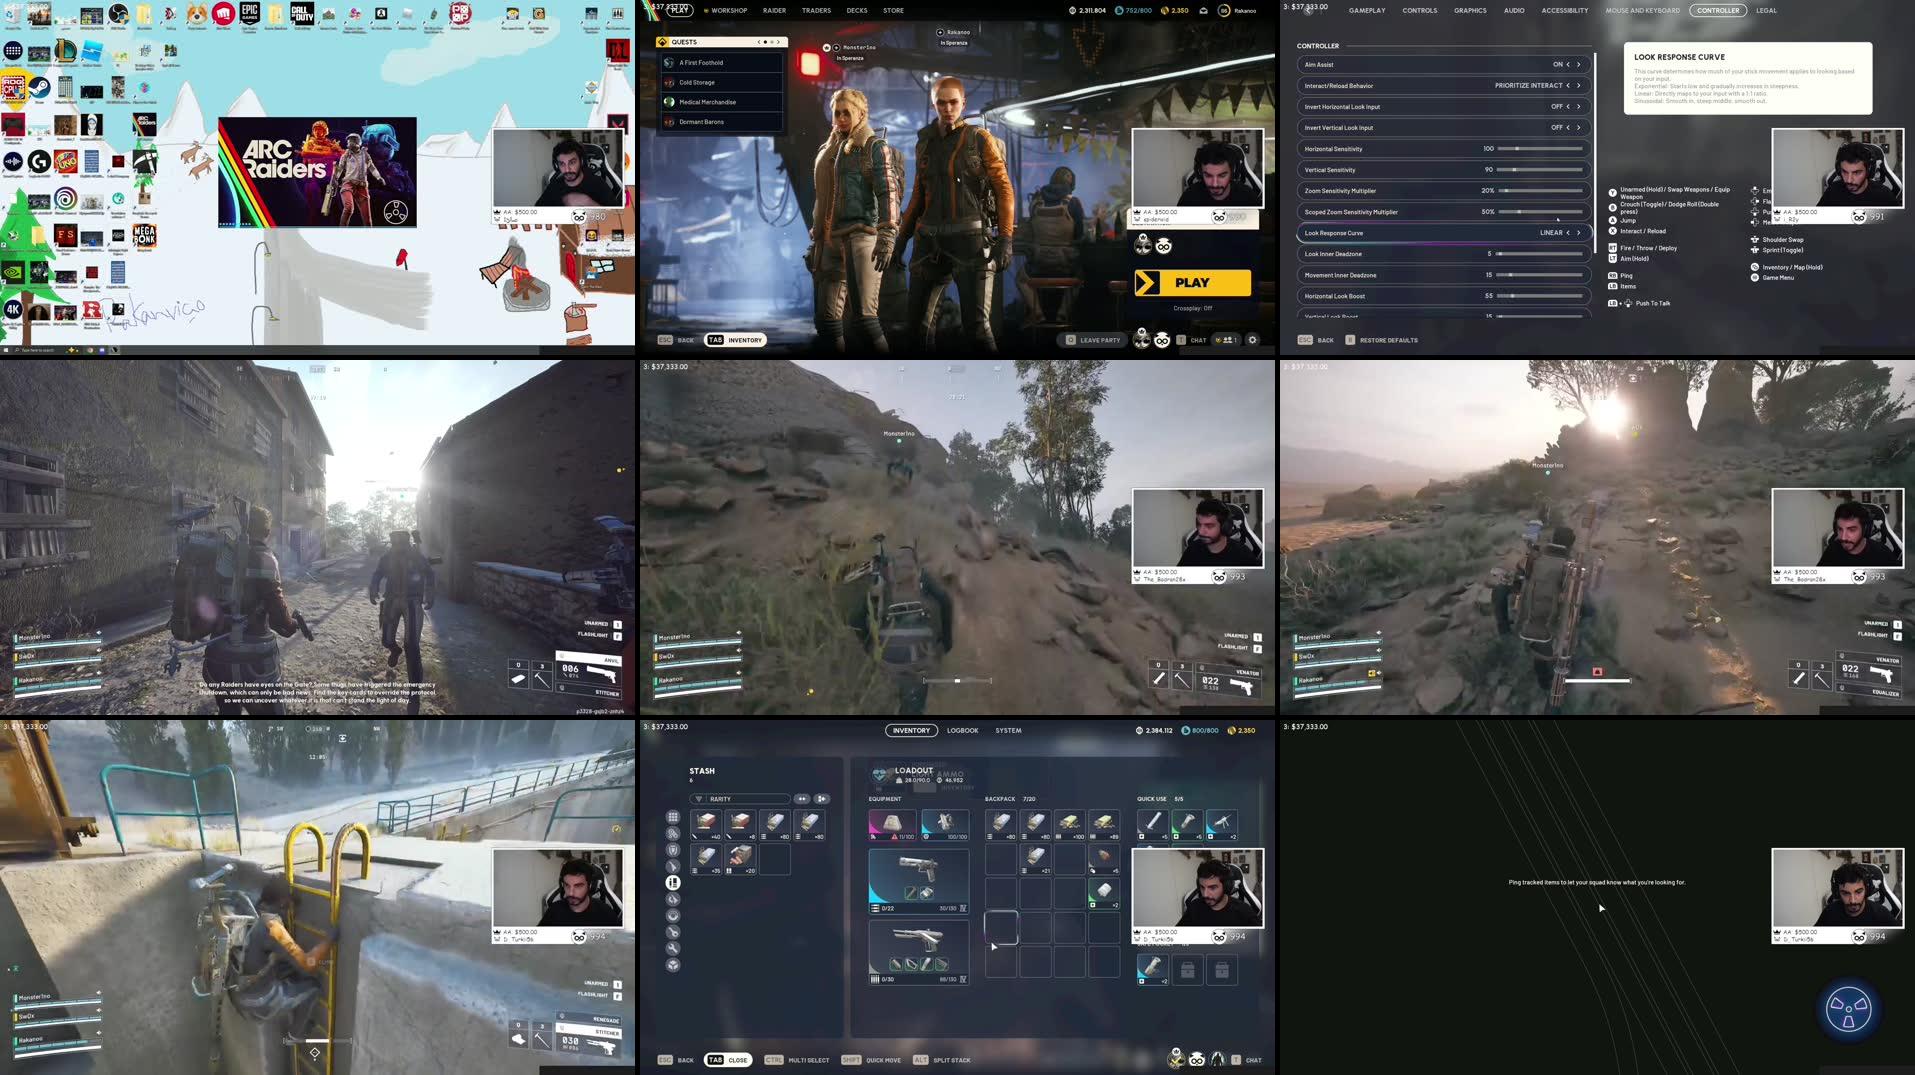Click the gold coins currency icon showing 2,350
The height and width of the screenshot is (1075, 1915).
pyautogui.click(x=1164, y=10)
